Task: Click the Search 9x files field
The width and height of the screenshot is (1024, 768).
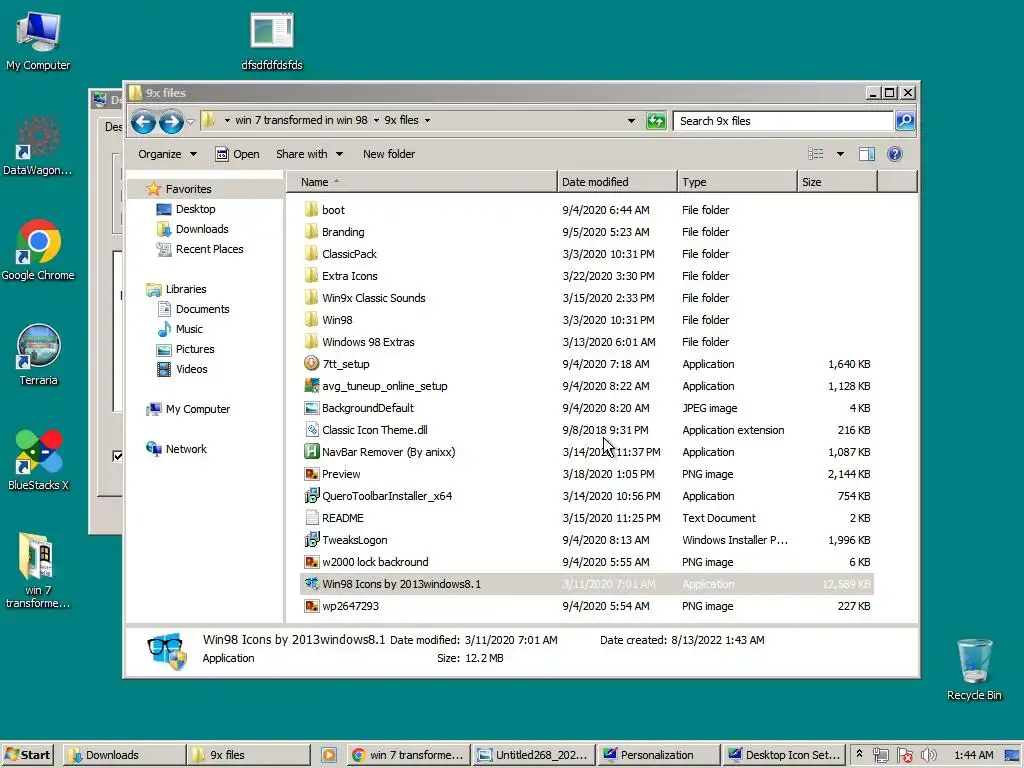Action: 783,121
